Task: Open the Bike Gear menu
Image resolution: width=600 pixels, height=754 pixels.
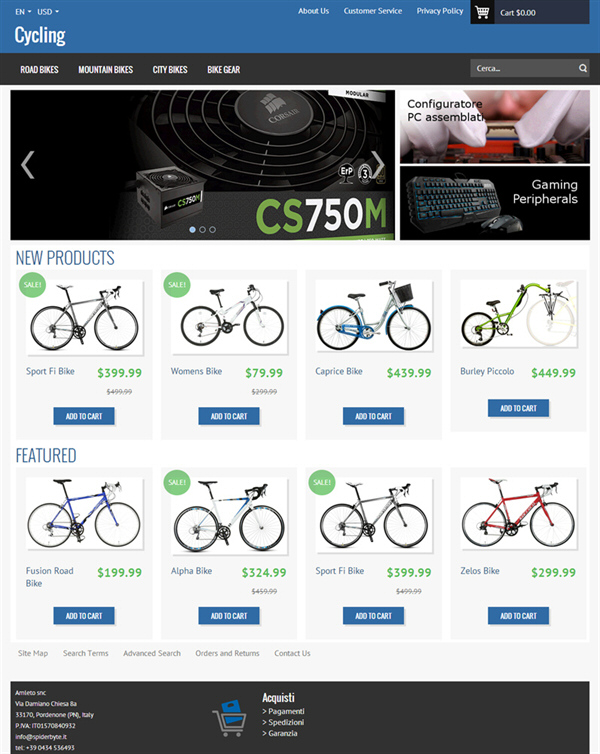Action: (224, 70)
